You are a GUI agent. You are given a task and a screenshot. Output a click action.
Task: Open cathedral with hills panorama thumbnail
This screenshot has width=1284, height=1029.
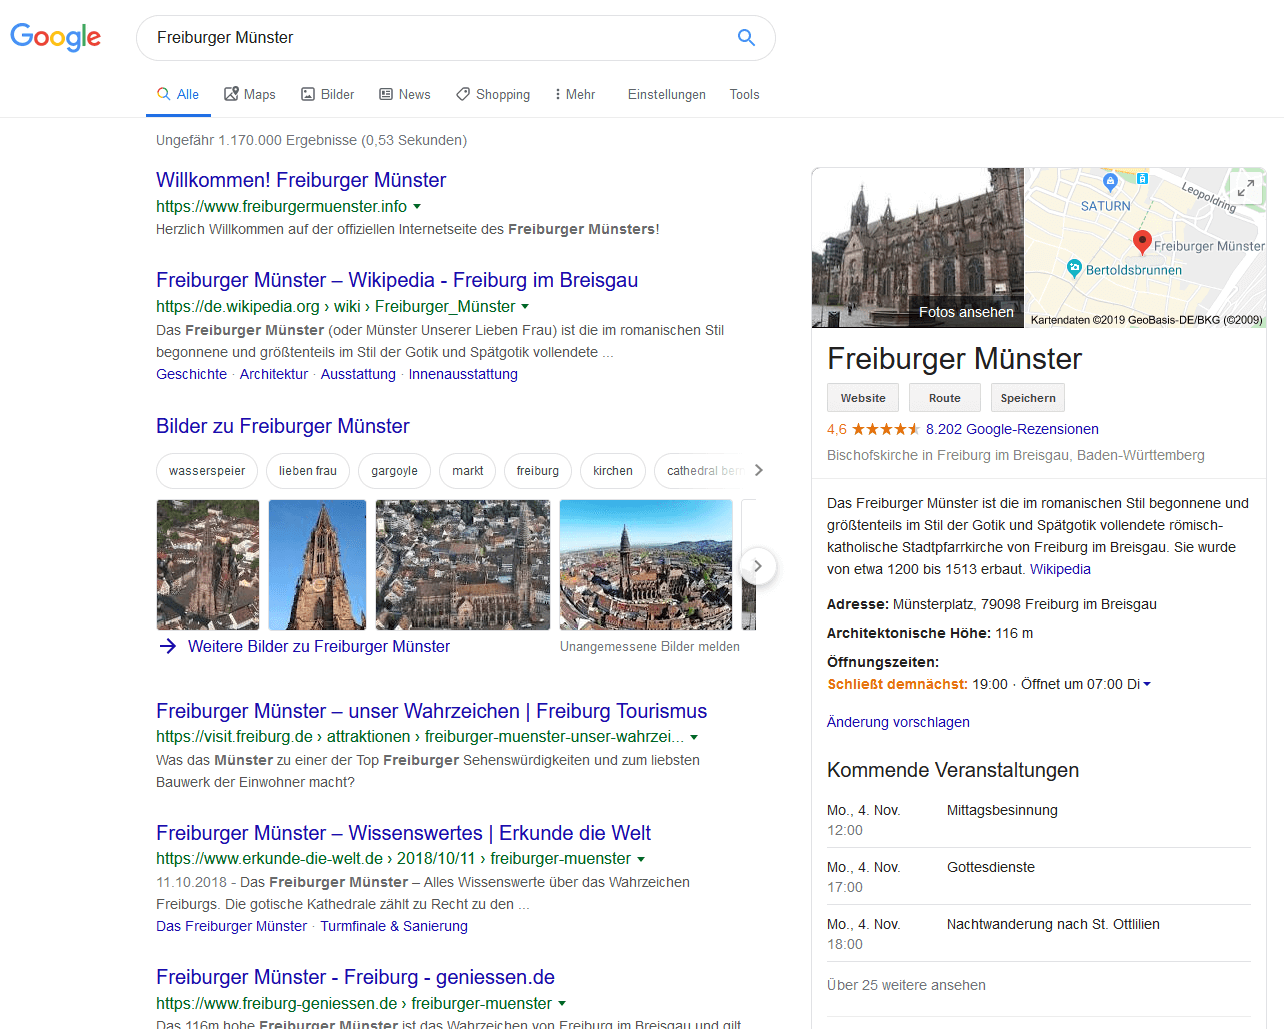tap(646, 565)
